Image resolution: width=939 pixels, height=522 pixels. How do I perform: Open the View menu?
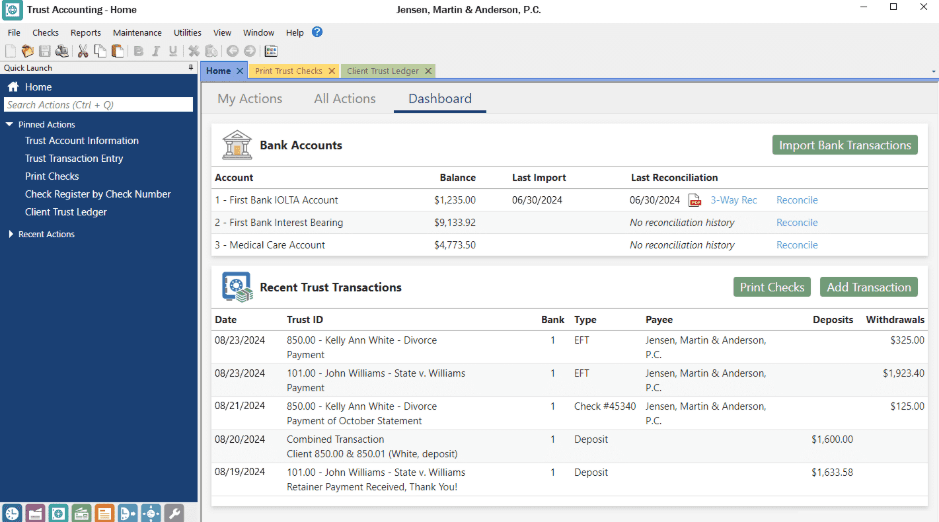point(222,33)
